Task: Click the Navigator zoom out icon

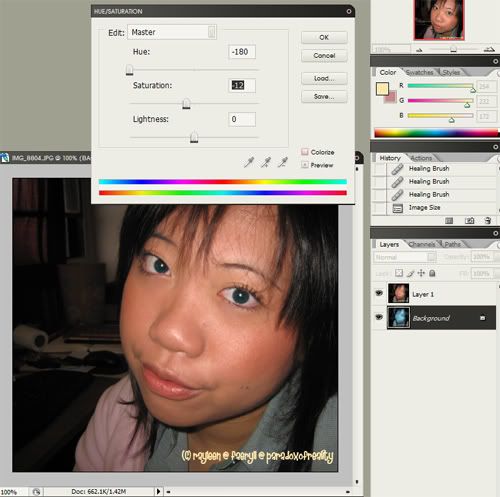Action: pos(419,50)
